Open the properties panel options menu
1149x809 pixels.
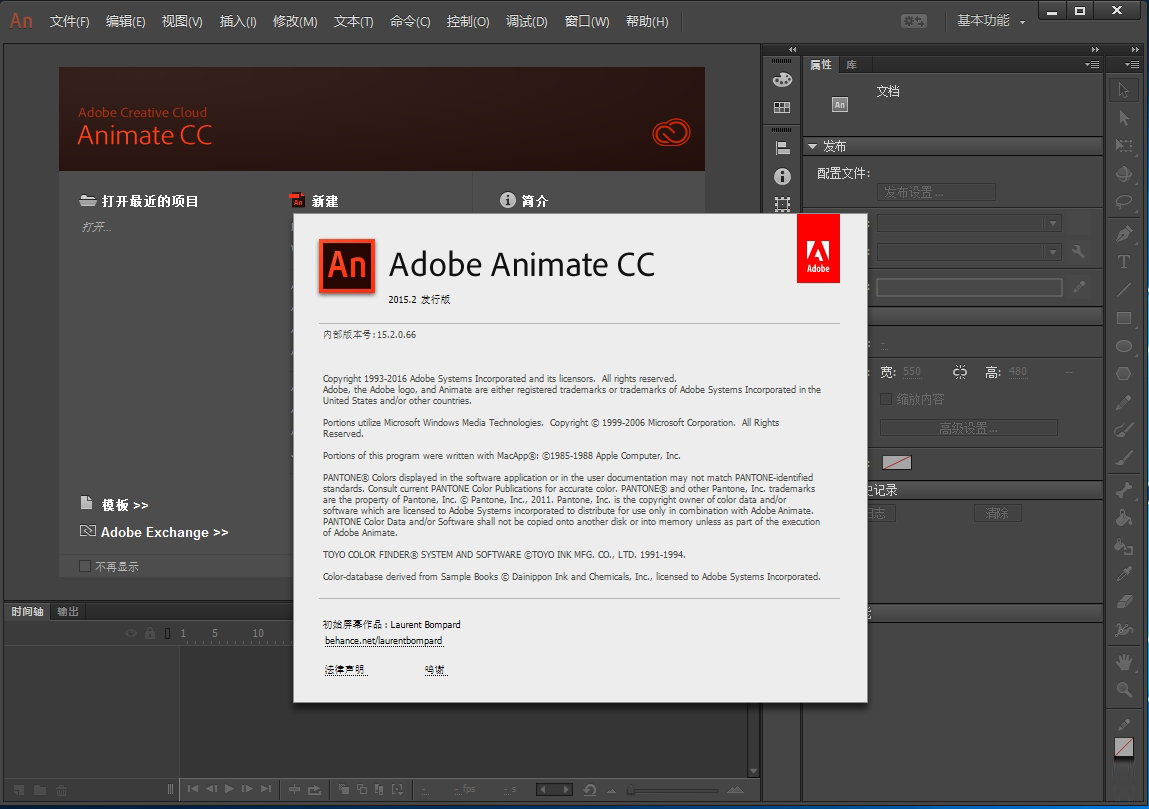(1092, 64)
